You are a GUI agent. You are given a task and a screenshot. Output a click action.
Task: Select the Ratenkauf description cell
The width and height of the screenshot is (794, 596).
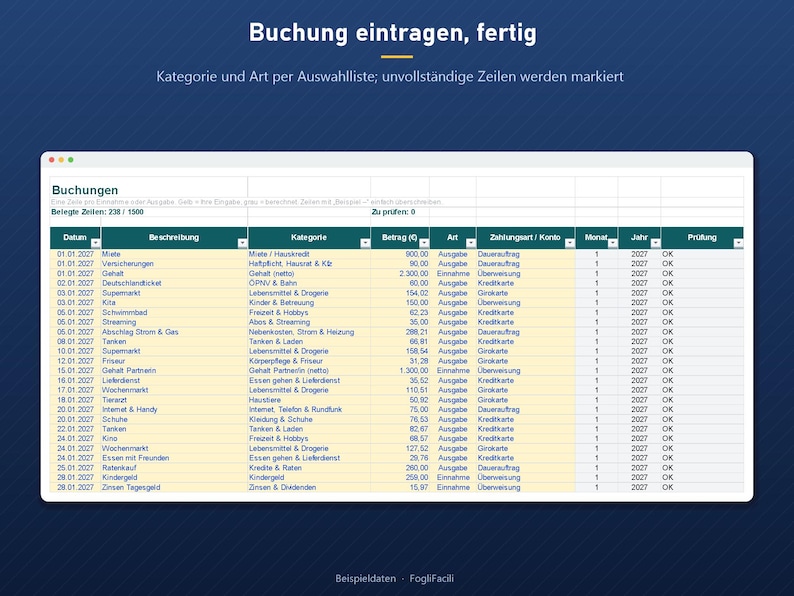[174, 468]
